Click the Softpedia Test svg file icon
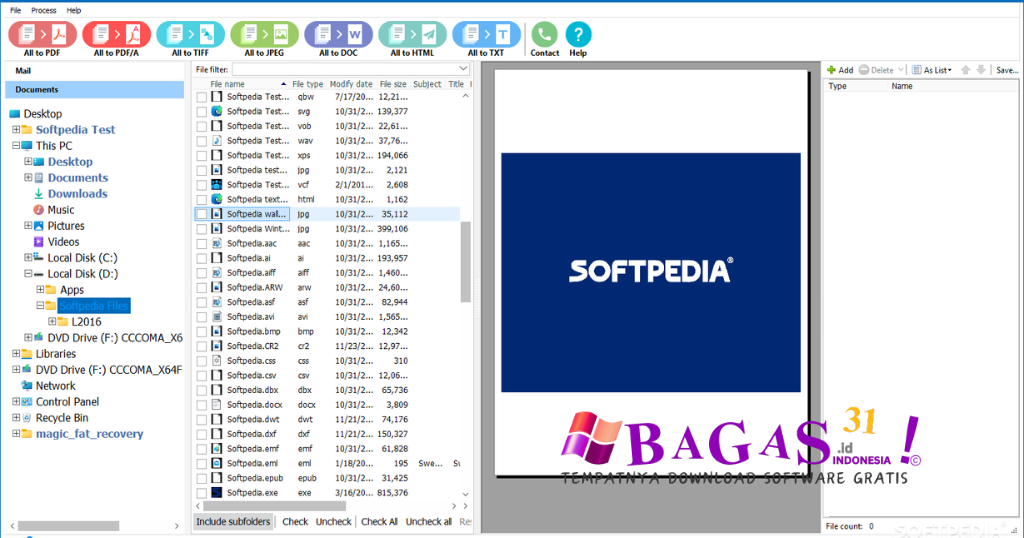Screen dimensions: 1024x538 216,112
